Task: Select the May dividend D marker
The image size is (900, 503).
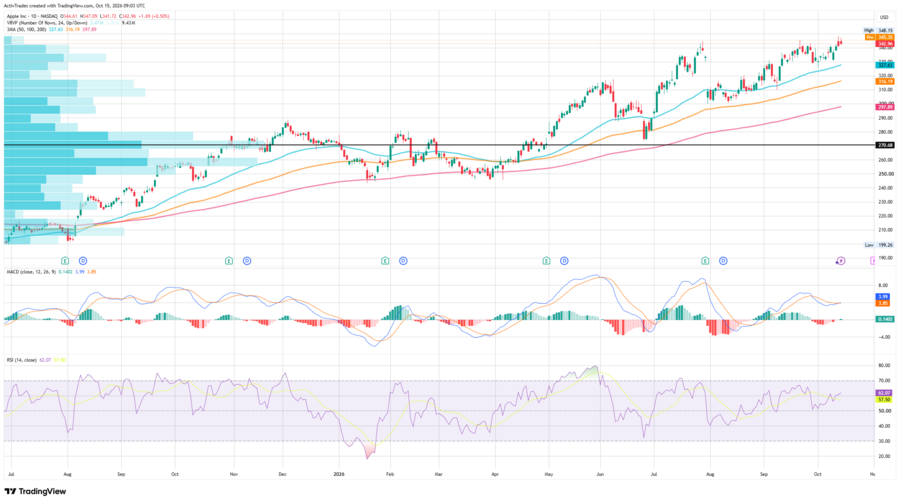Action: [x=564, y=261]
